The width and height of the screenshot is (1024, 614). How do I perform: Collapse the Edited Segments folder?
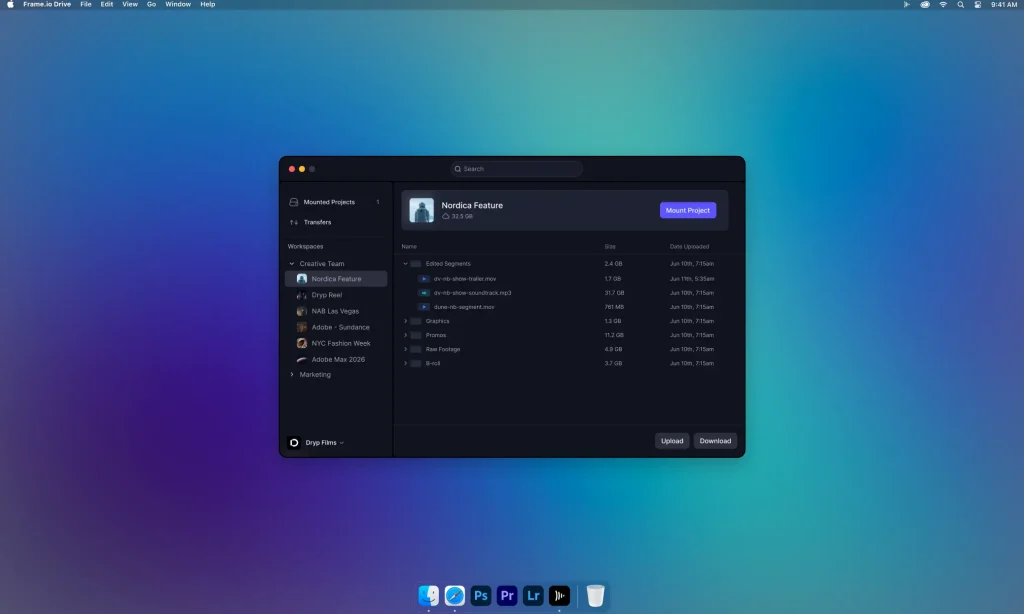click(x=406, y=264)
